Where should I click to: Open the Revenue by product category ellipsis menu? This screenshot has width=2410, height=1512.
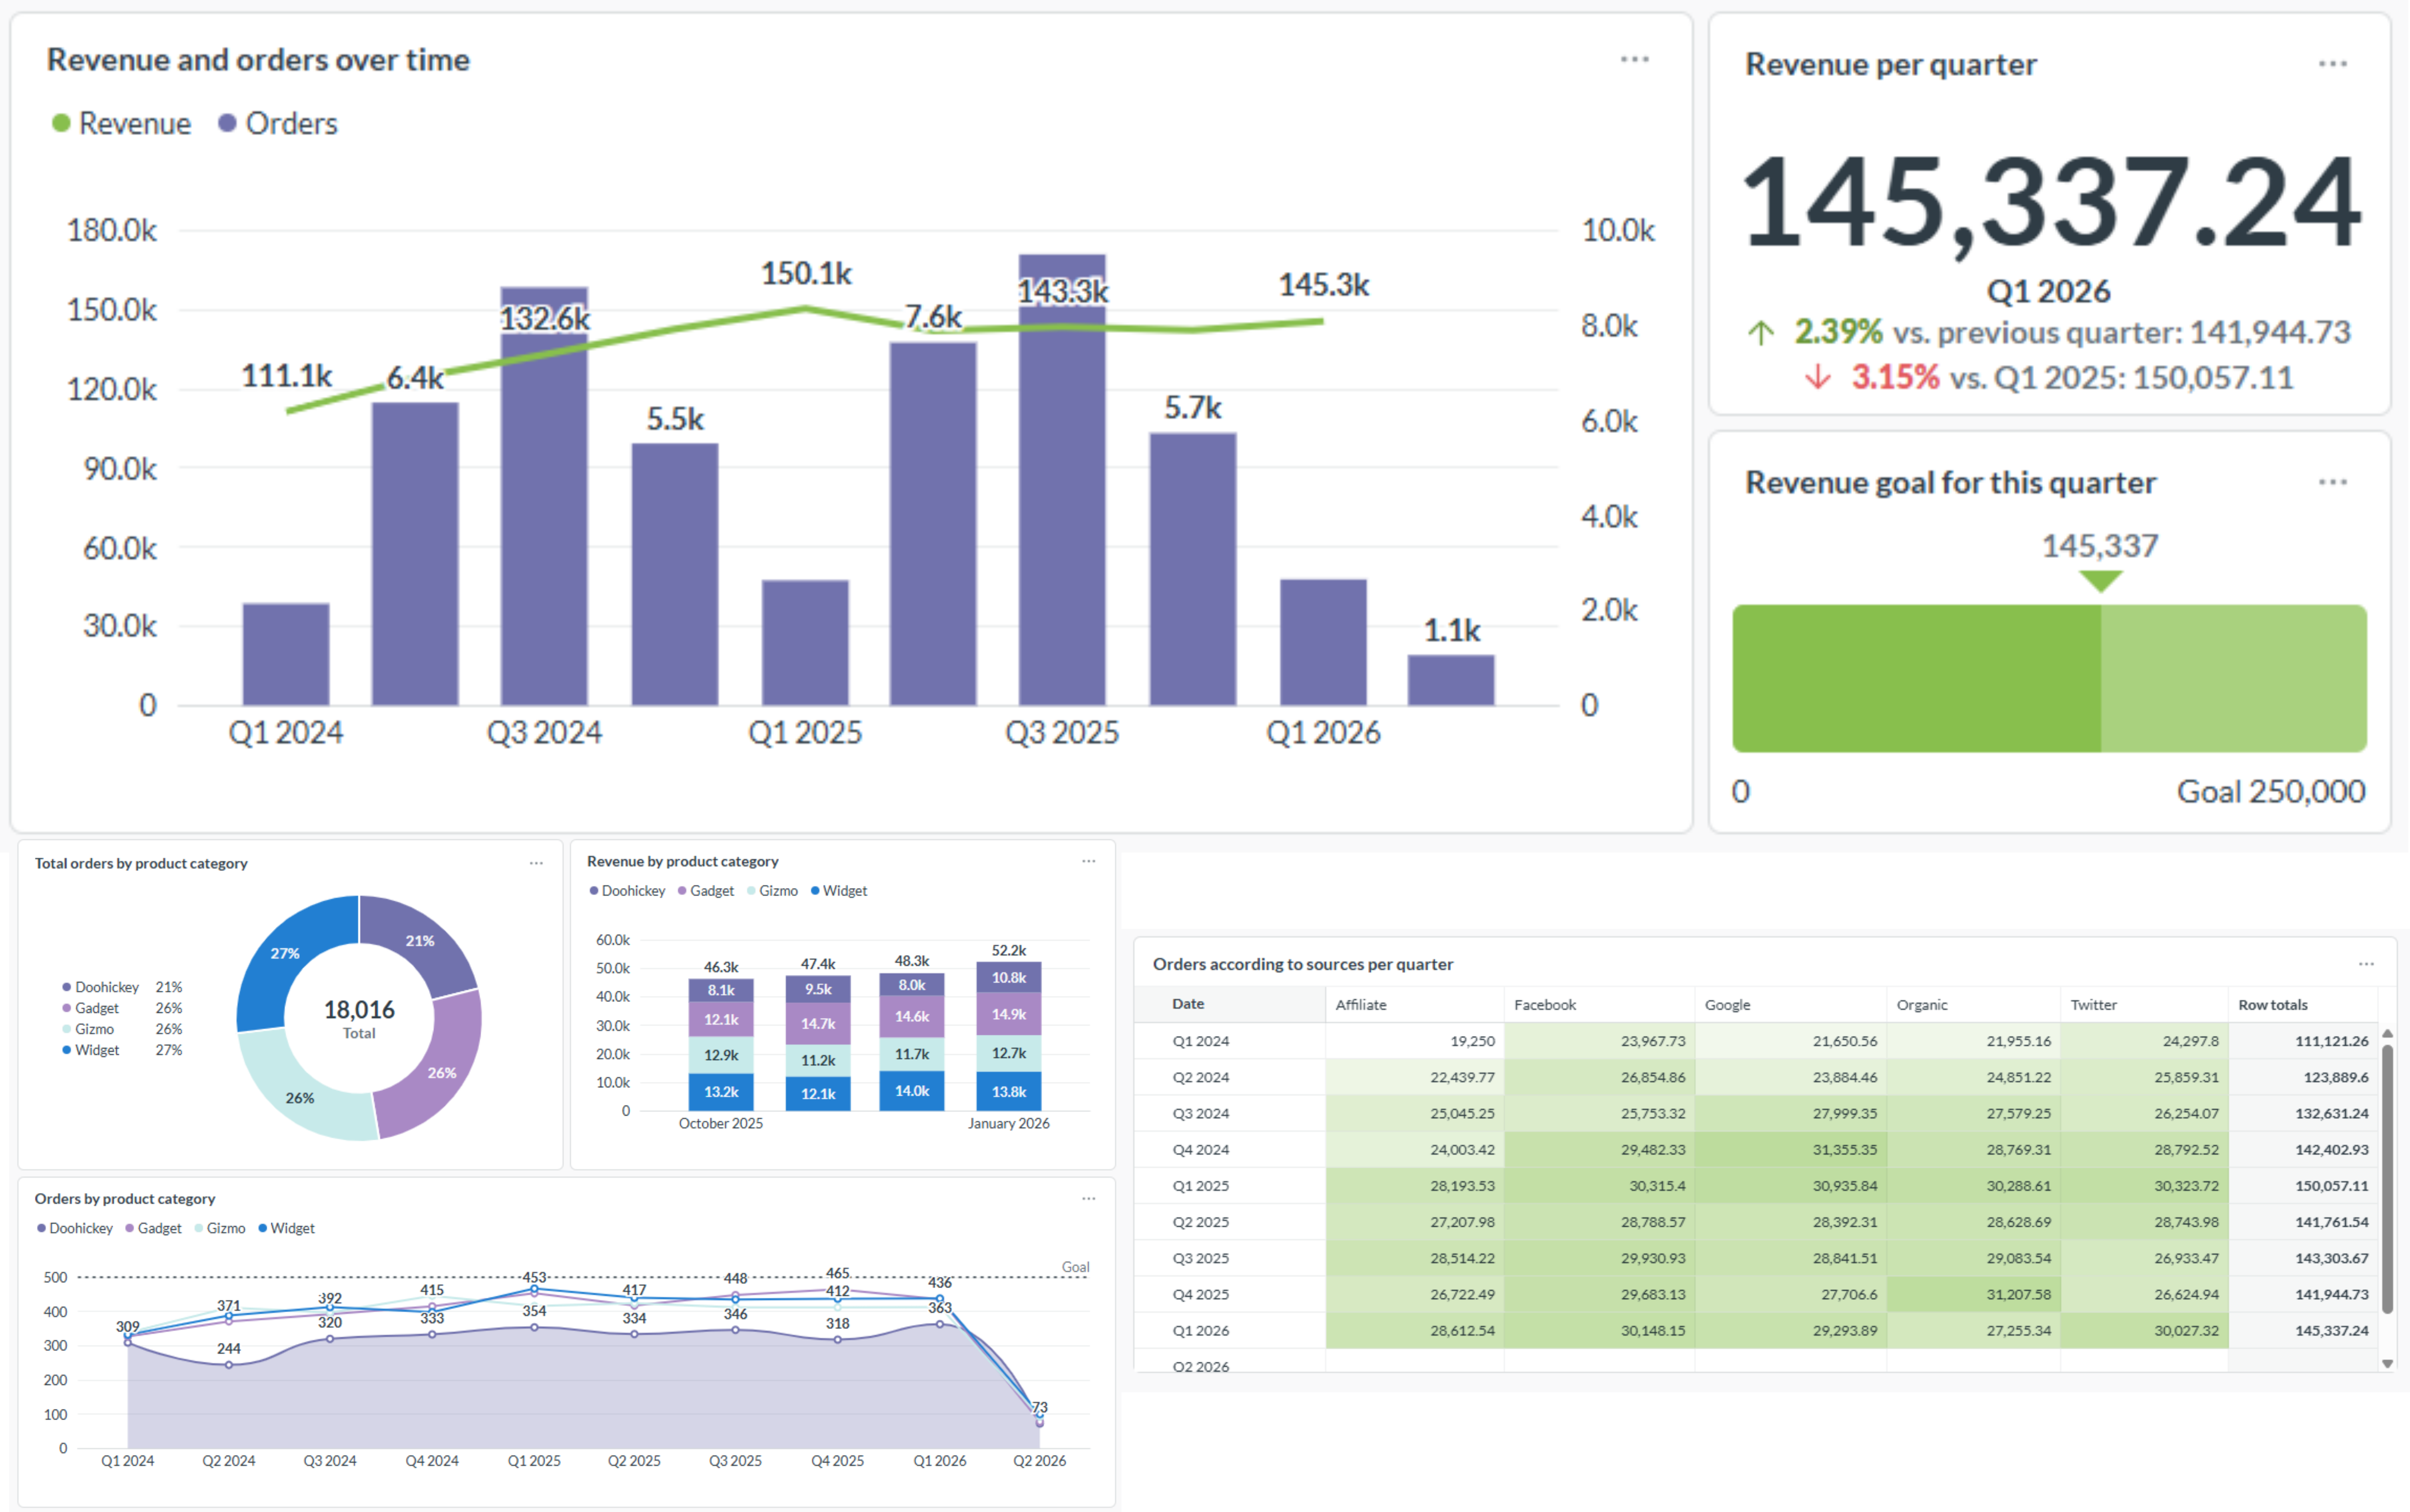[x=1088, y=861]
